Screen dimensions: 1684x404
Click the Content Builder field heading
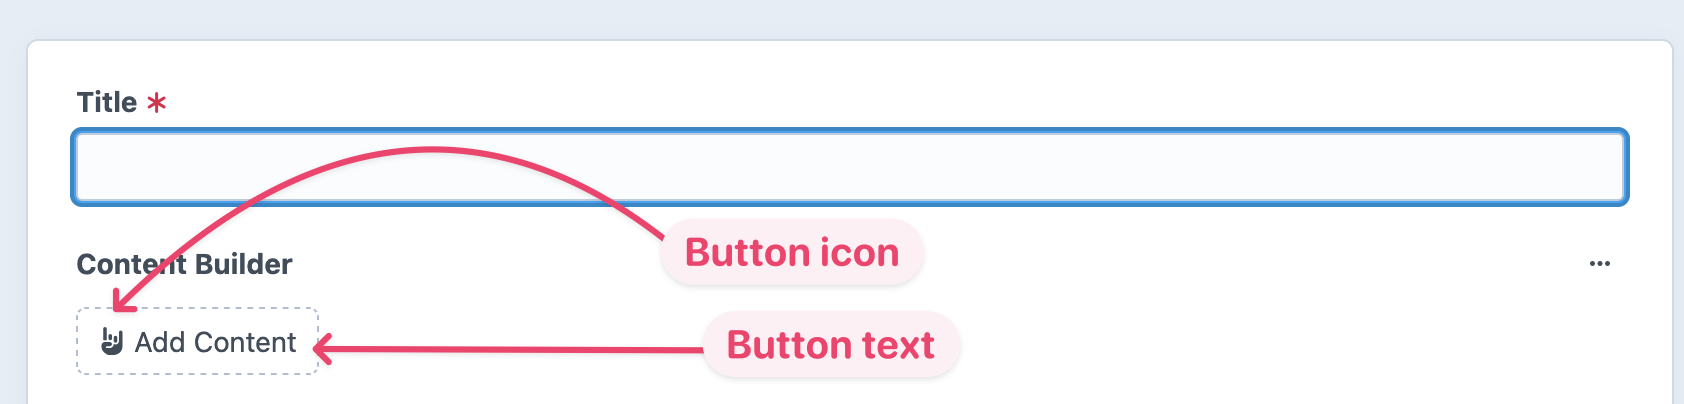pos(184,264)
